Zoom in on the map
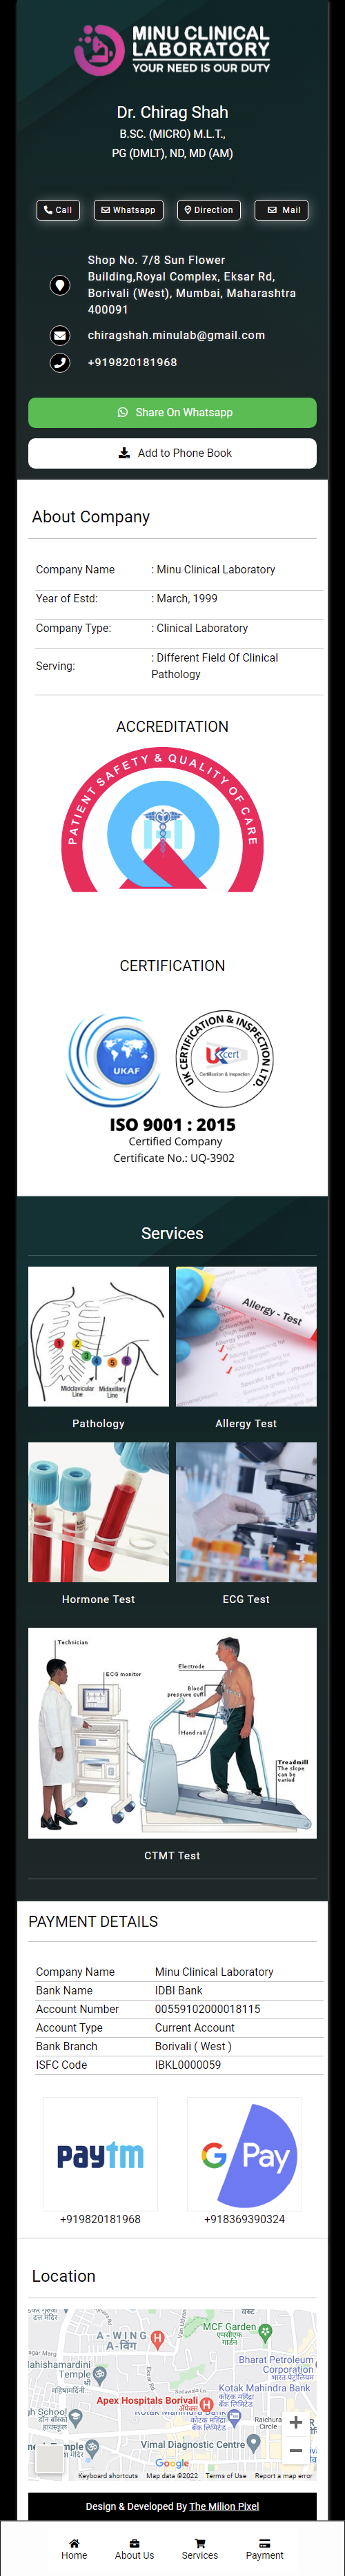 coord(296,2422)
